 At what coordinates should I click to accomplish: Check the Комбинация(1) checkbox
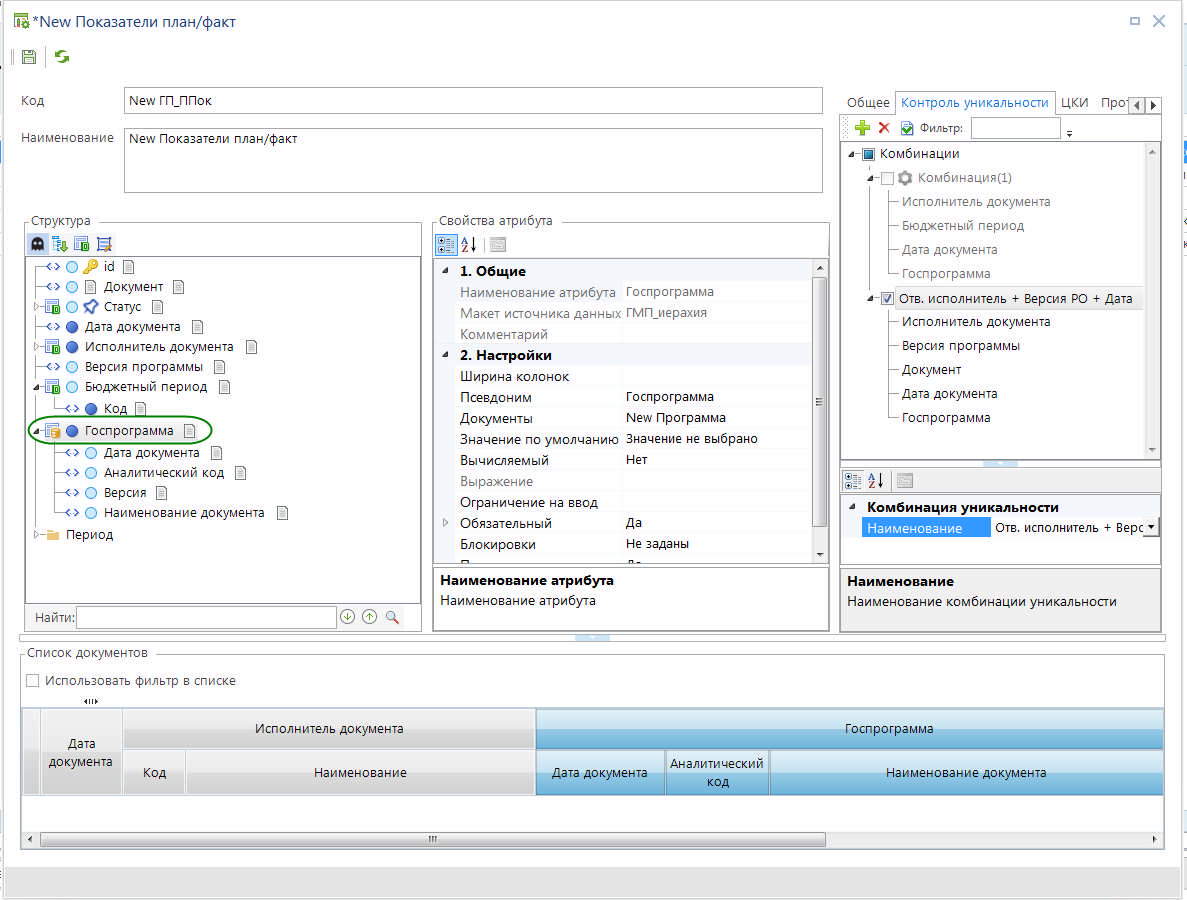pyautogui.click(x=887, y=178)
